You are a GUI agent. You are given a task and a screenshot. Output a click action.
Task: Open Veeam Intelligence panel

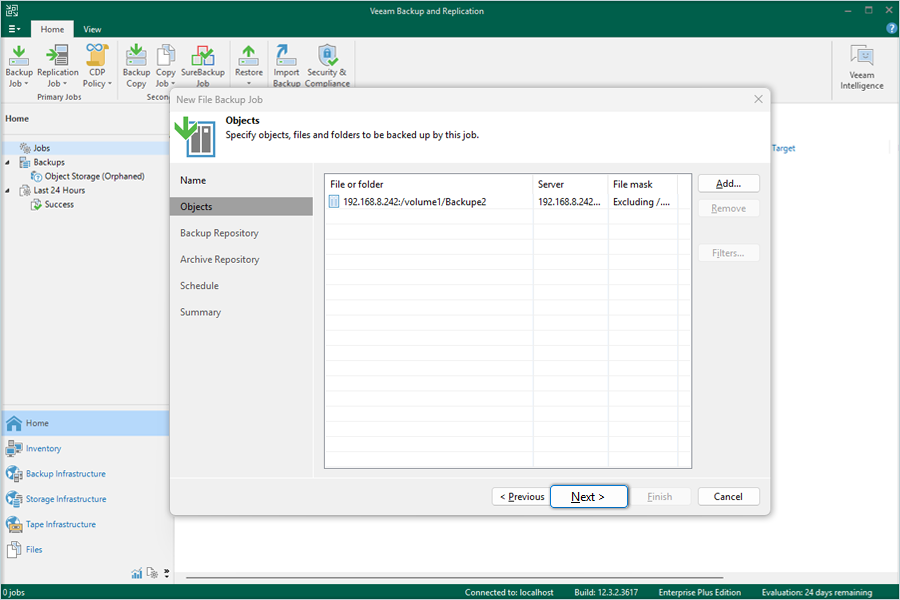(x=862, y=68)
